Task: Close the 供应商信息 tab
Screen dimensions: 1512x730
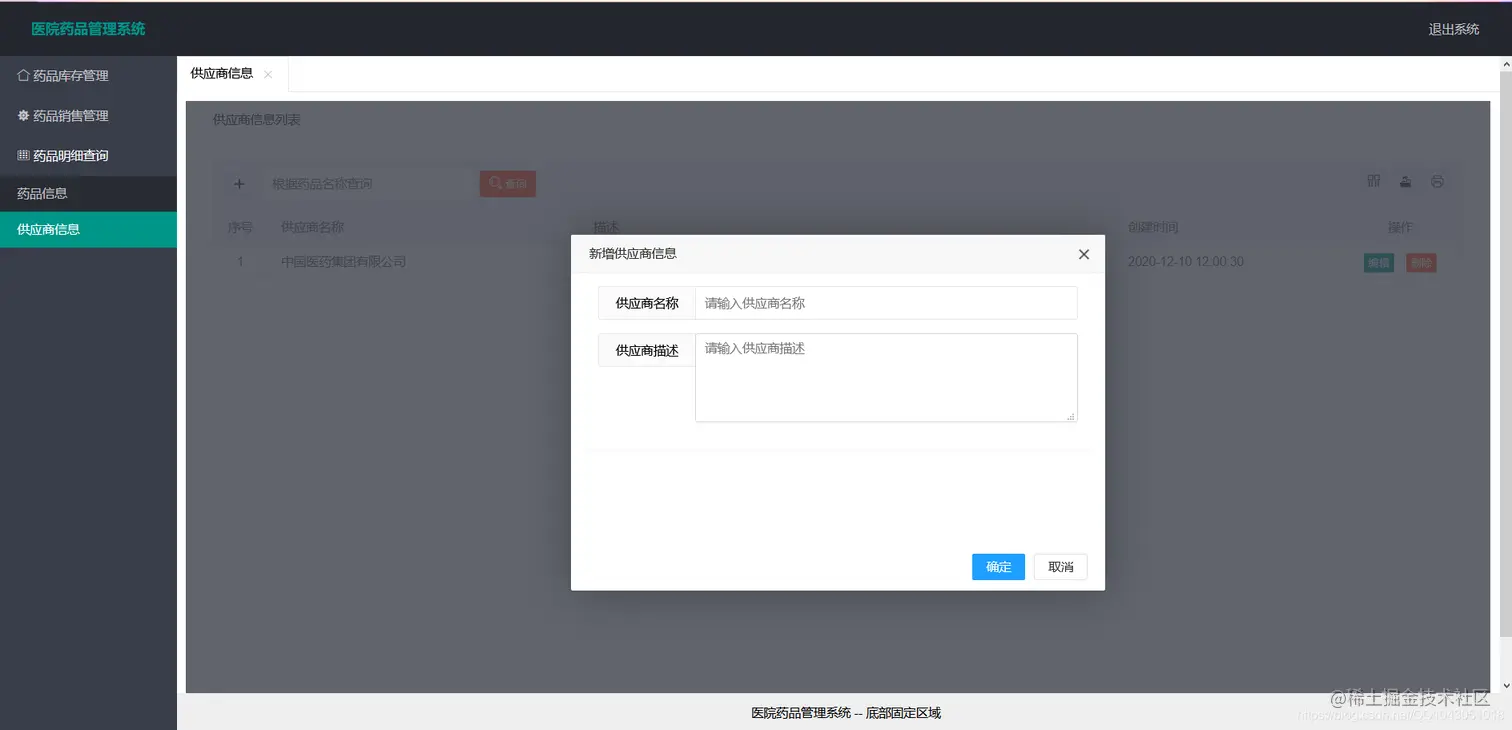Action: click(268, 75)
